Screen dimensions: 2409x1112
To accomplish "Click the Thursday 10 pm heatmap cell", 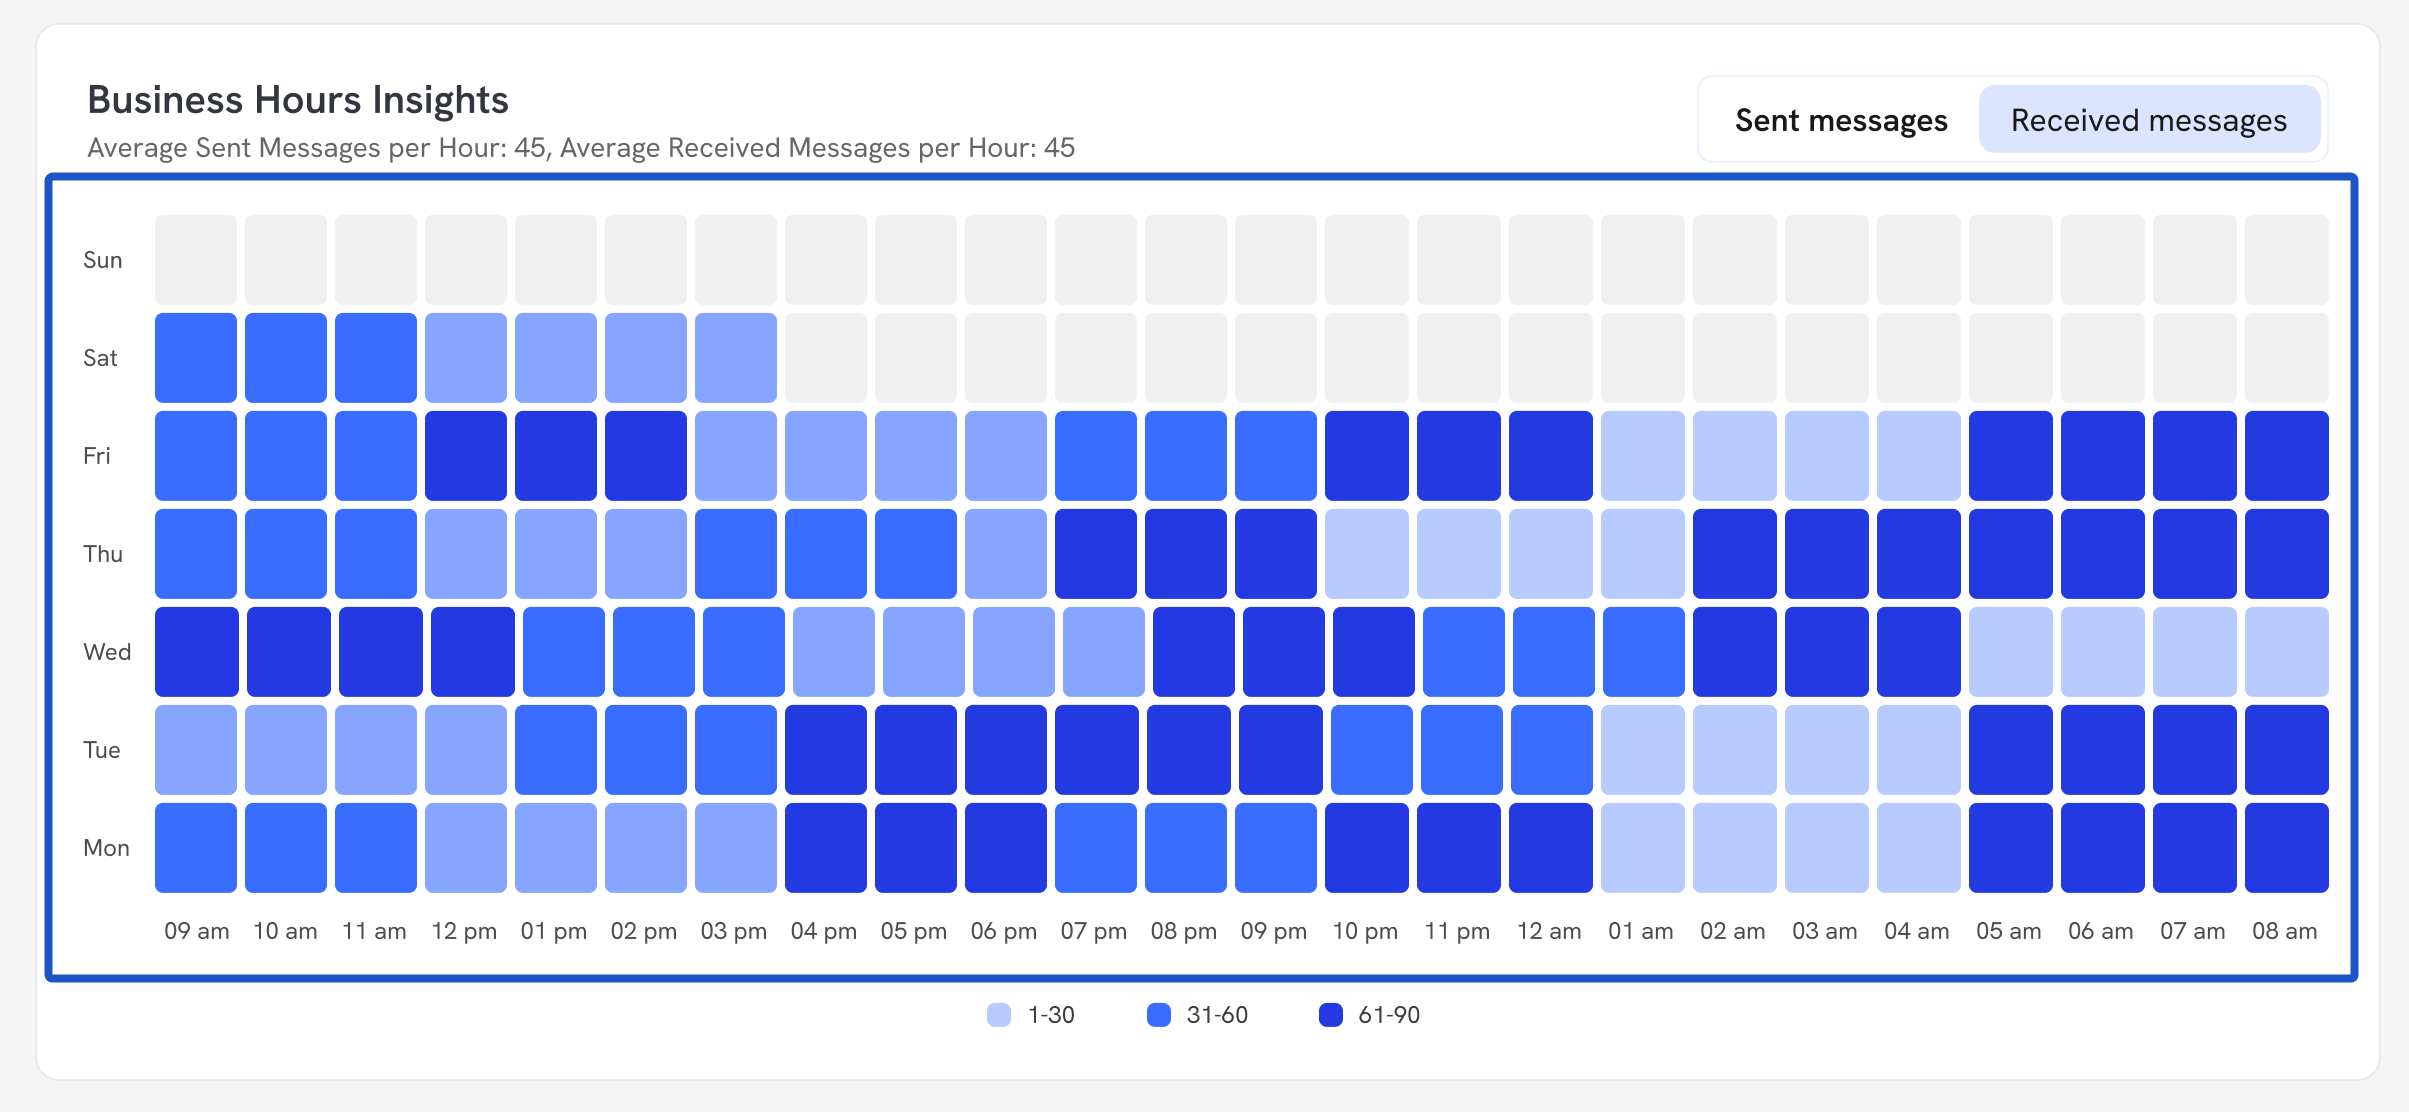I will [x=1366, y=554].
